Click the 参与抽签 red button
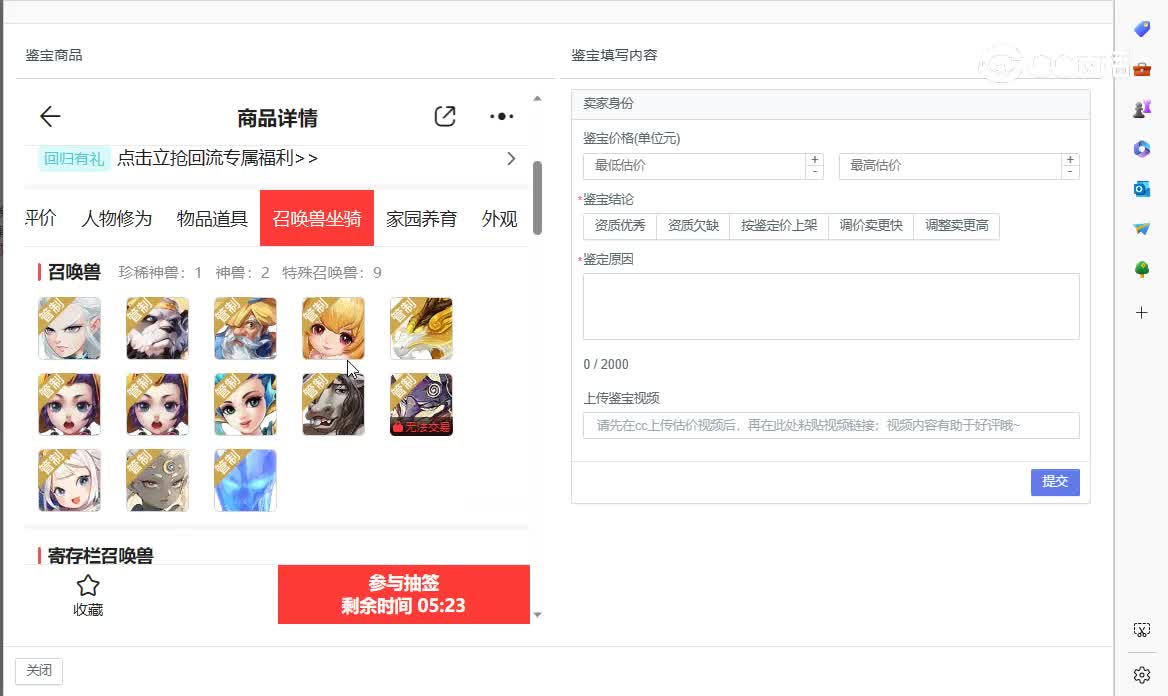This screenshot has width=1168, height=696. [x=404, y=594]
